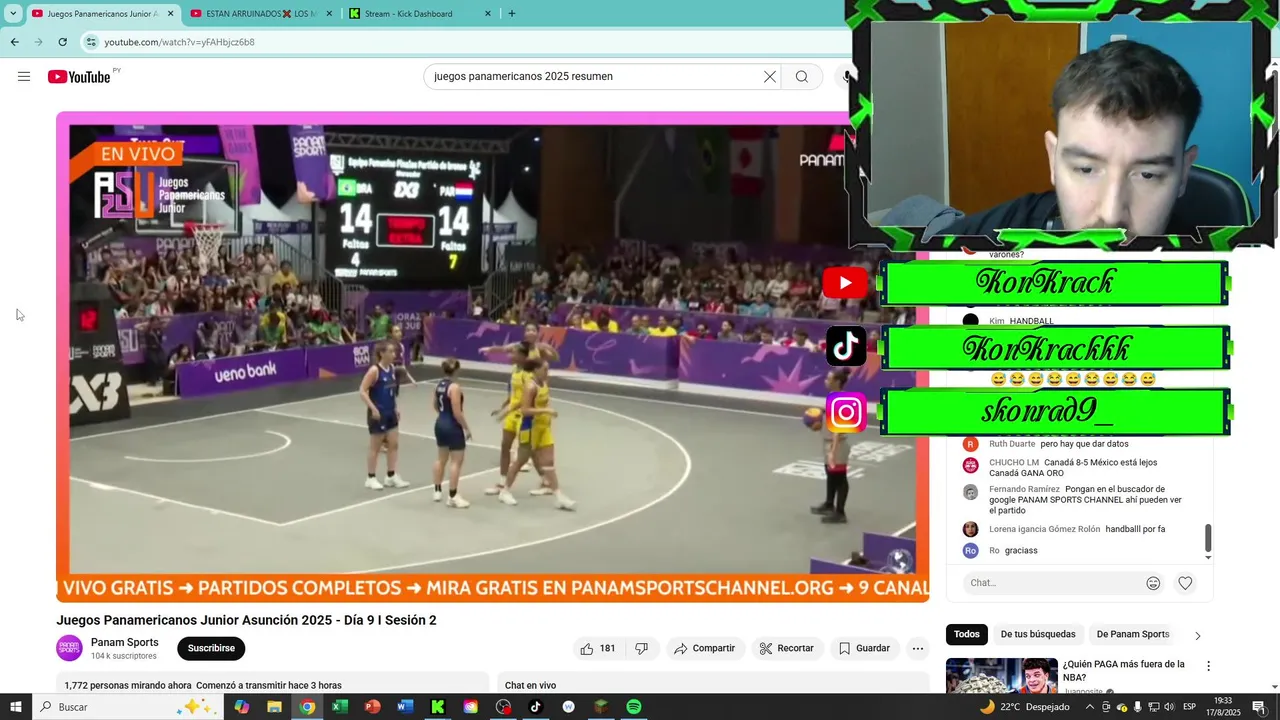Select the Todos filter chip
Image resolution: width=1280 pixels, height=720 pixels.
tap(967, 634)
